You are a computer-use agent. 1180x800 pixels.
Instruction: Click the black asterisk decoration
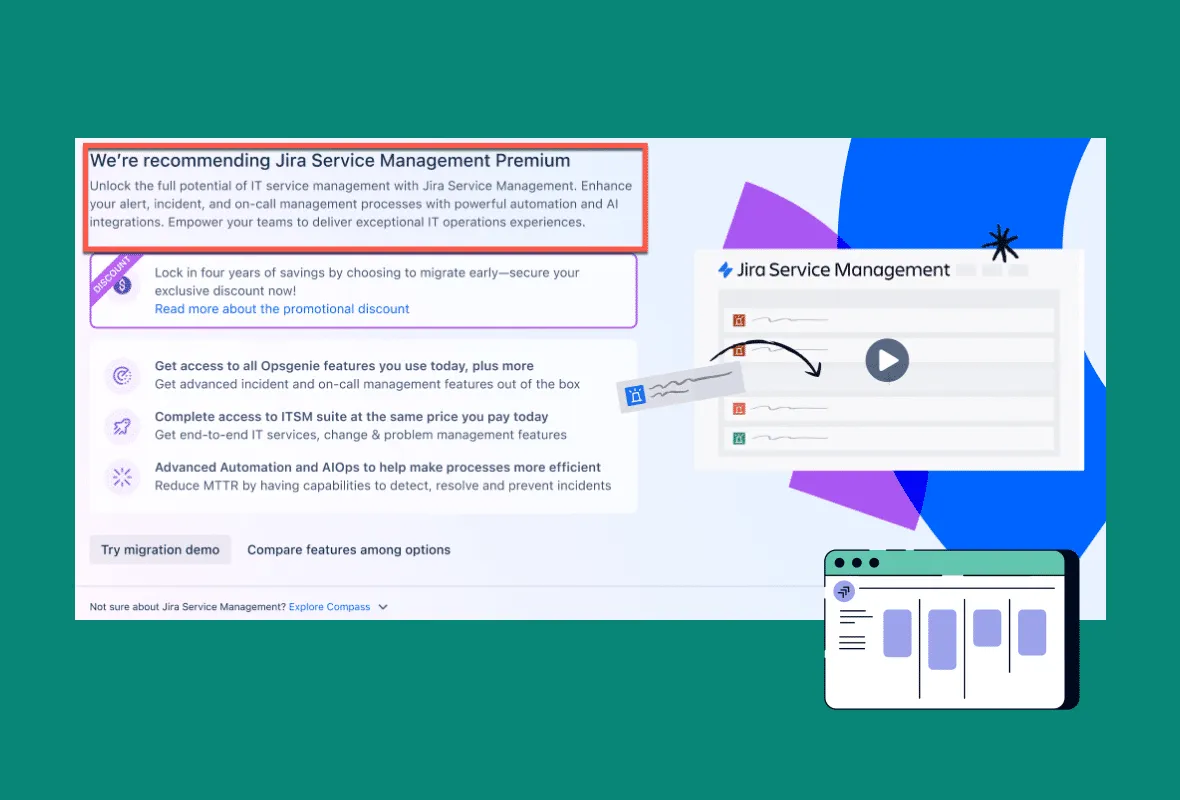pyautogui.click(x=999, y=243)
